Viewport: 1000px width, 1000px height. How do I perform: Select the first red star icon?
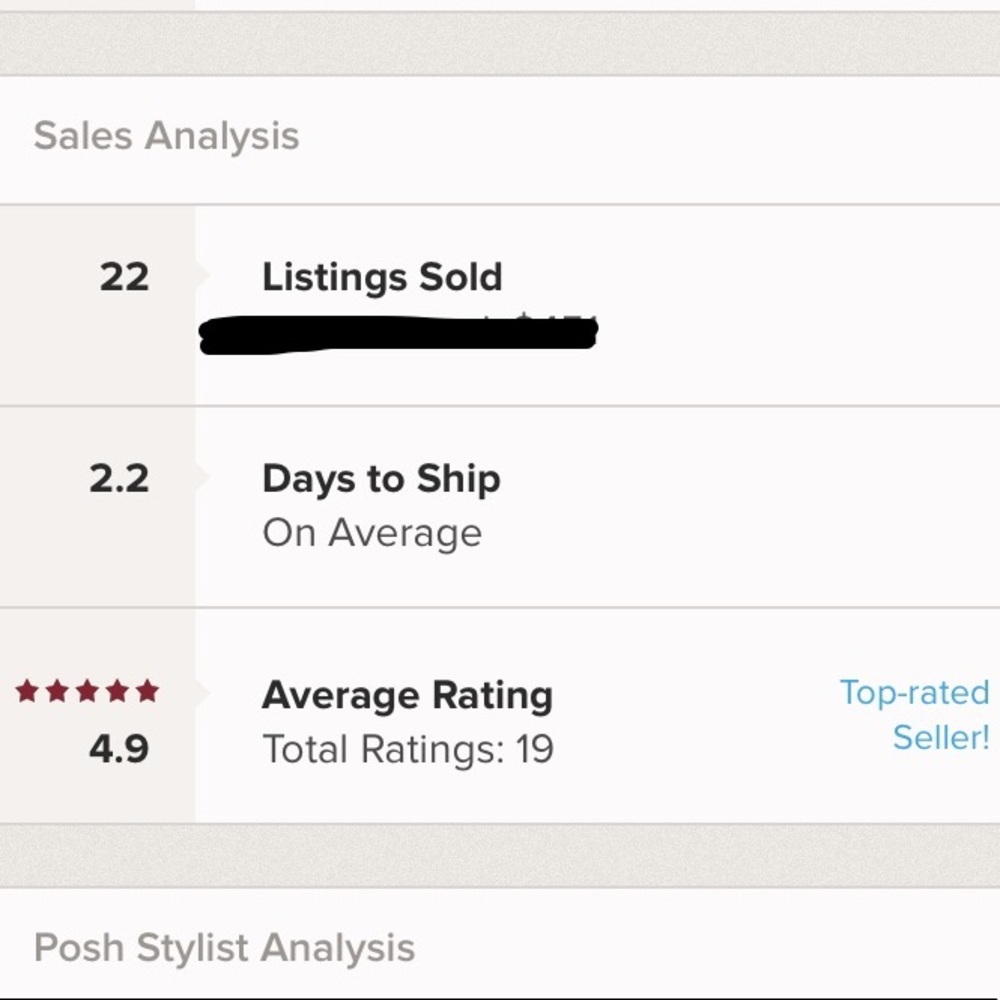tap(27, 690)
